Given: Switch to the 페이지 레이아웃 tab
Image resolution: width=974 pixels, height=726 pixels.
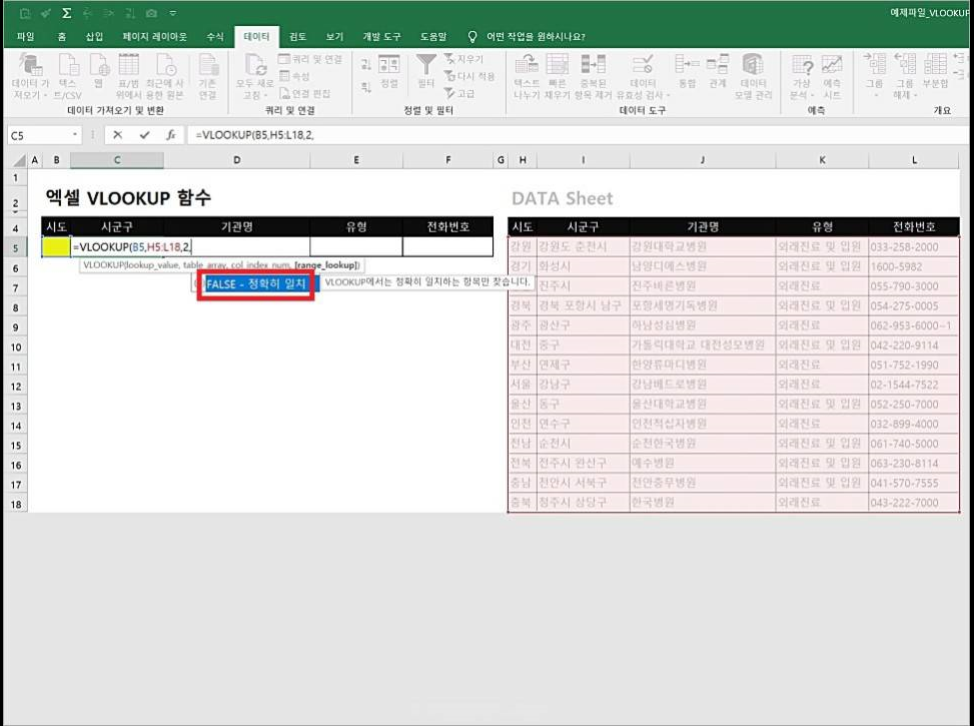Looking at the screenshot, I should point(155,37).
